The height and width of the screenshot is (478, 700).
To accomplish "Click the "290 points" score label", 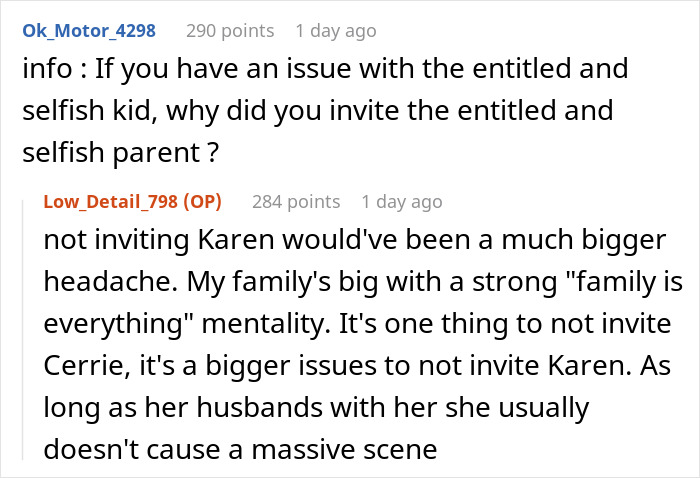I will (230, 31).
